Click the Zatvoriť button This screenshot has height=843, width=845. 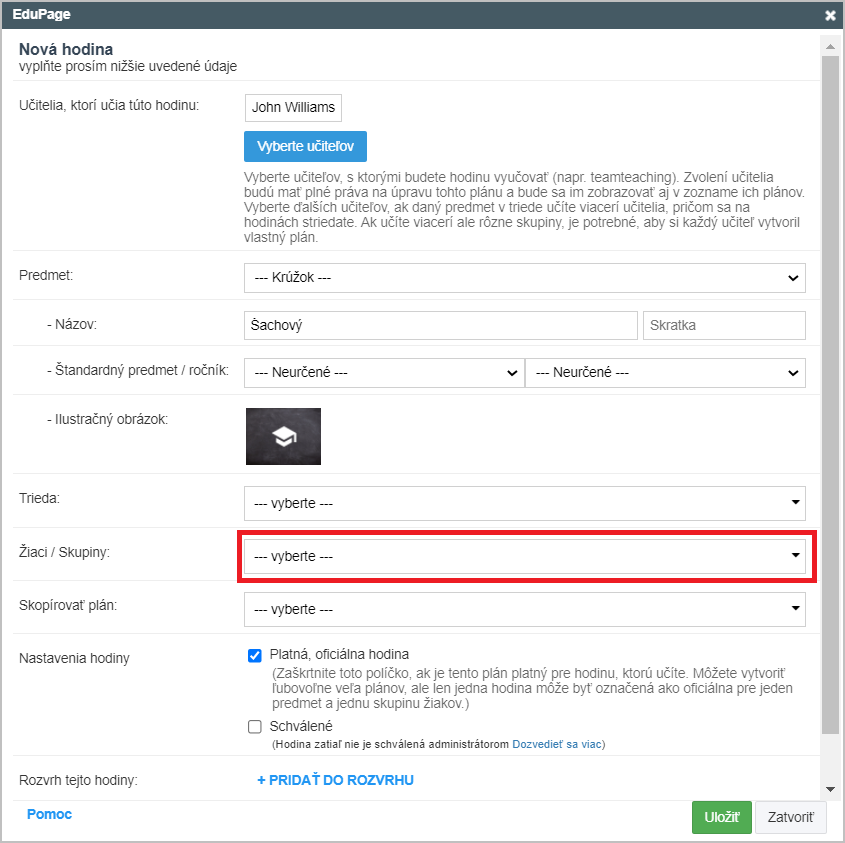pyautogui.click(x=790, y=817)
